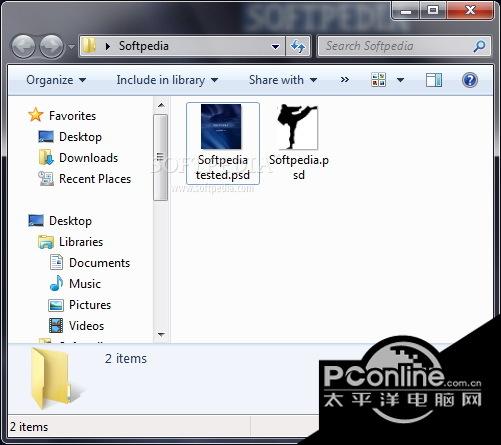This screenshot has width=501, height=445.
Task: Click the Pictures library icon
Action: pyautogui.click(x=56, y=305)
